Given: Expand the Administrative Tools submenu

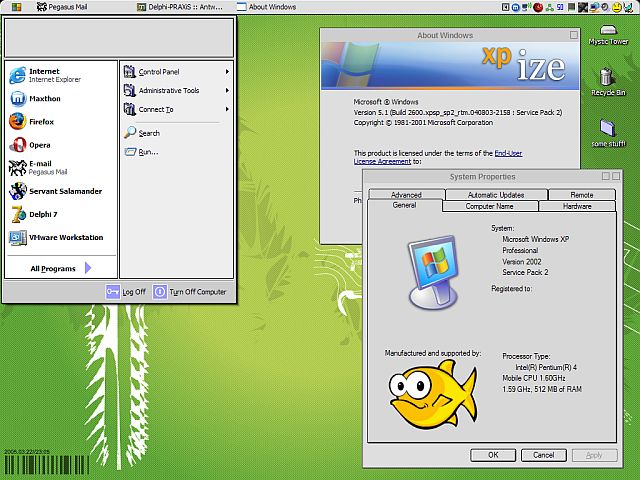Looking at the screenshot, I should coord(176,91).
